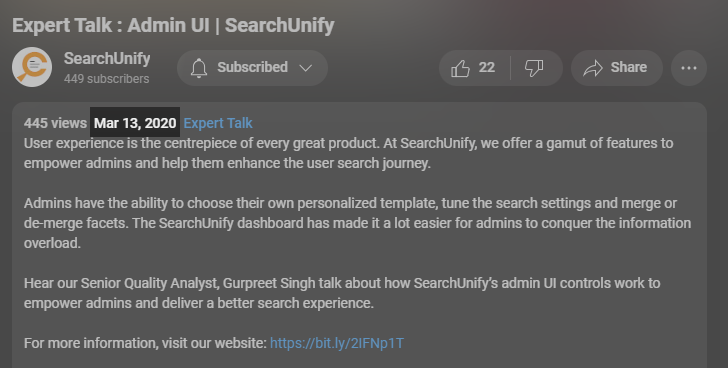
Task: Click the like count 22
Action: click(487, 68)
